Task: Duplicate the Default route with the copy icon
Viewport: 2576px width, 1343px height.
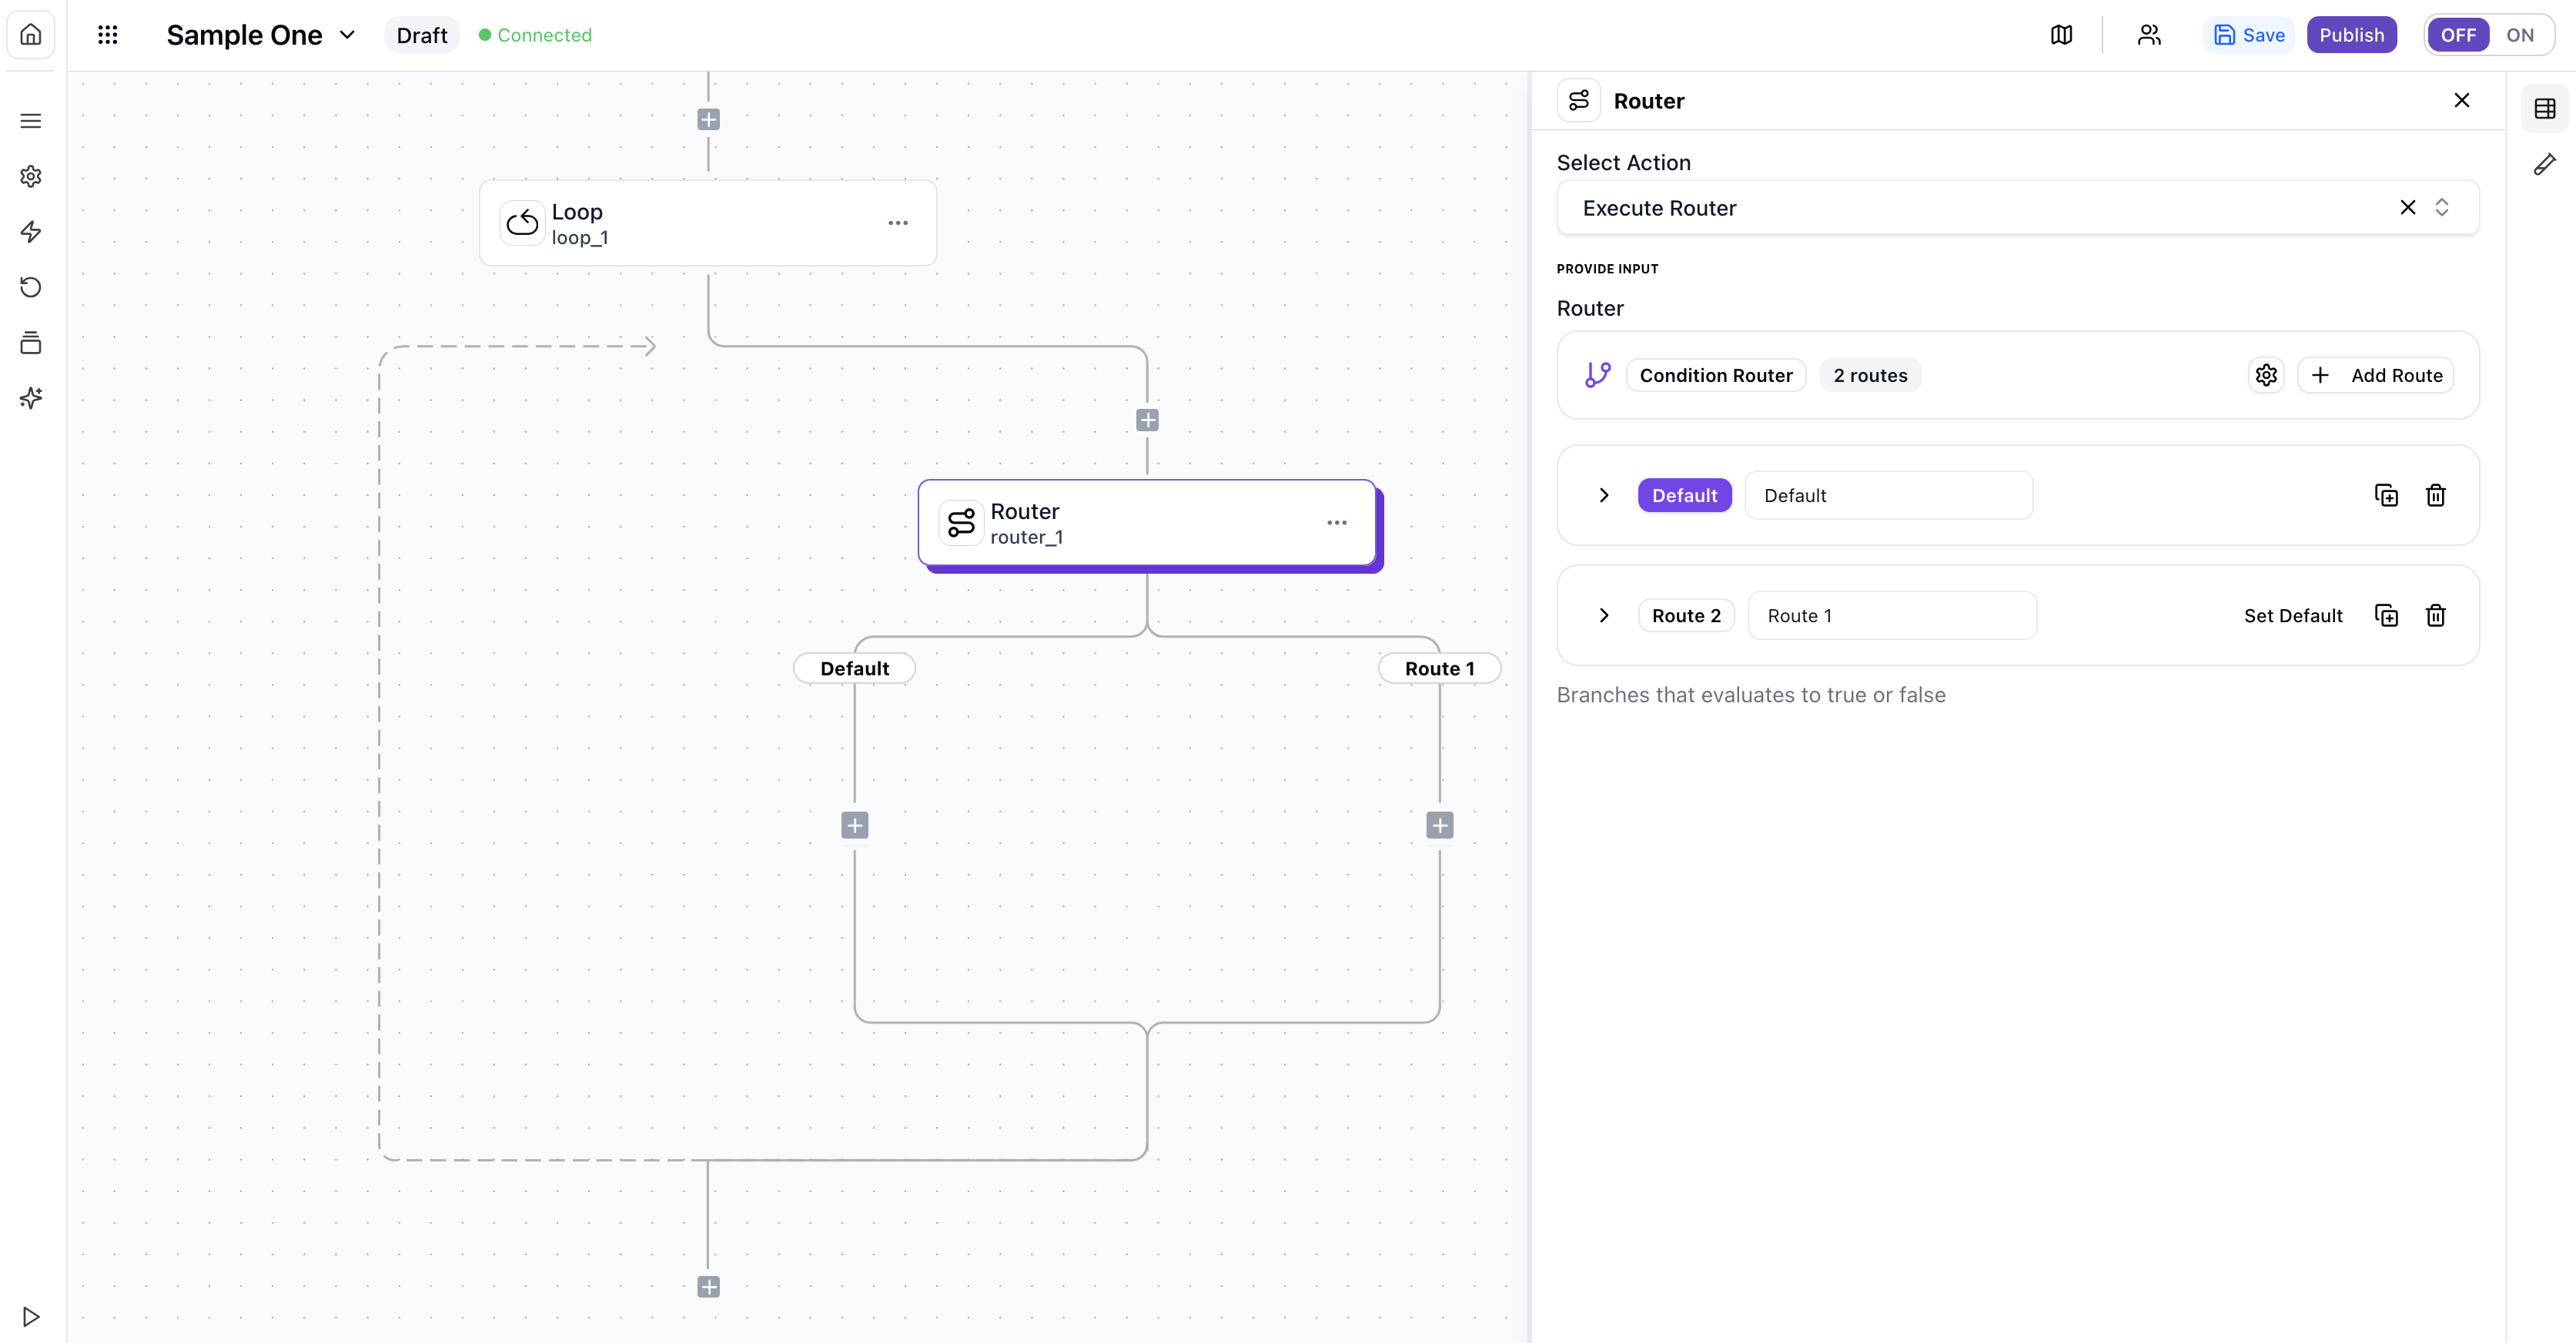Action: pos(2387,495)
